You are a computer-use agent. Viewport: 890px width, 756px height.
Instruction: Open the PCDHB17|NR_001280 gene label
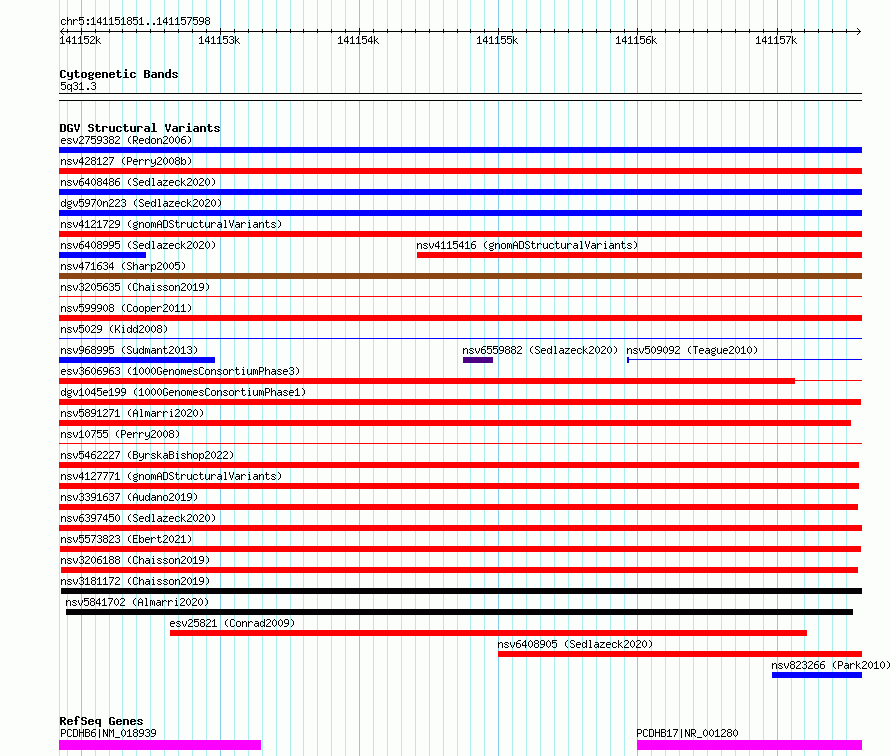687,733
